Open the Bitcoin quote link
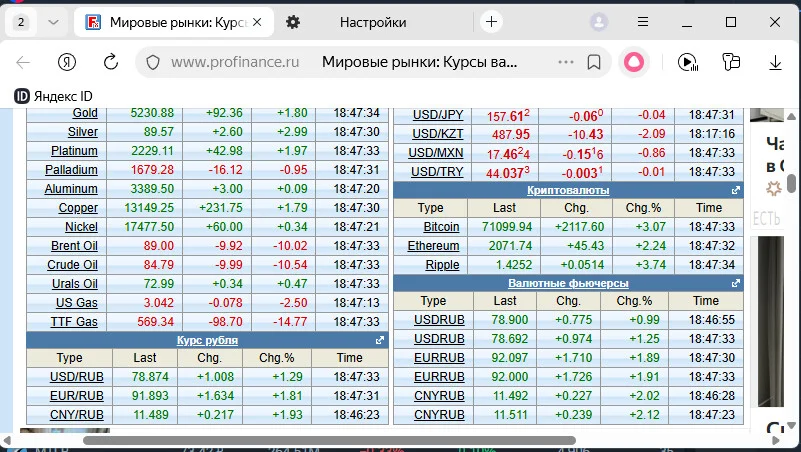Image resolution: width=801 pixels, height=452 pixels. (441, 227)
